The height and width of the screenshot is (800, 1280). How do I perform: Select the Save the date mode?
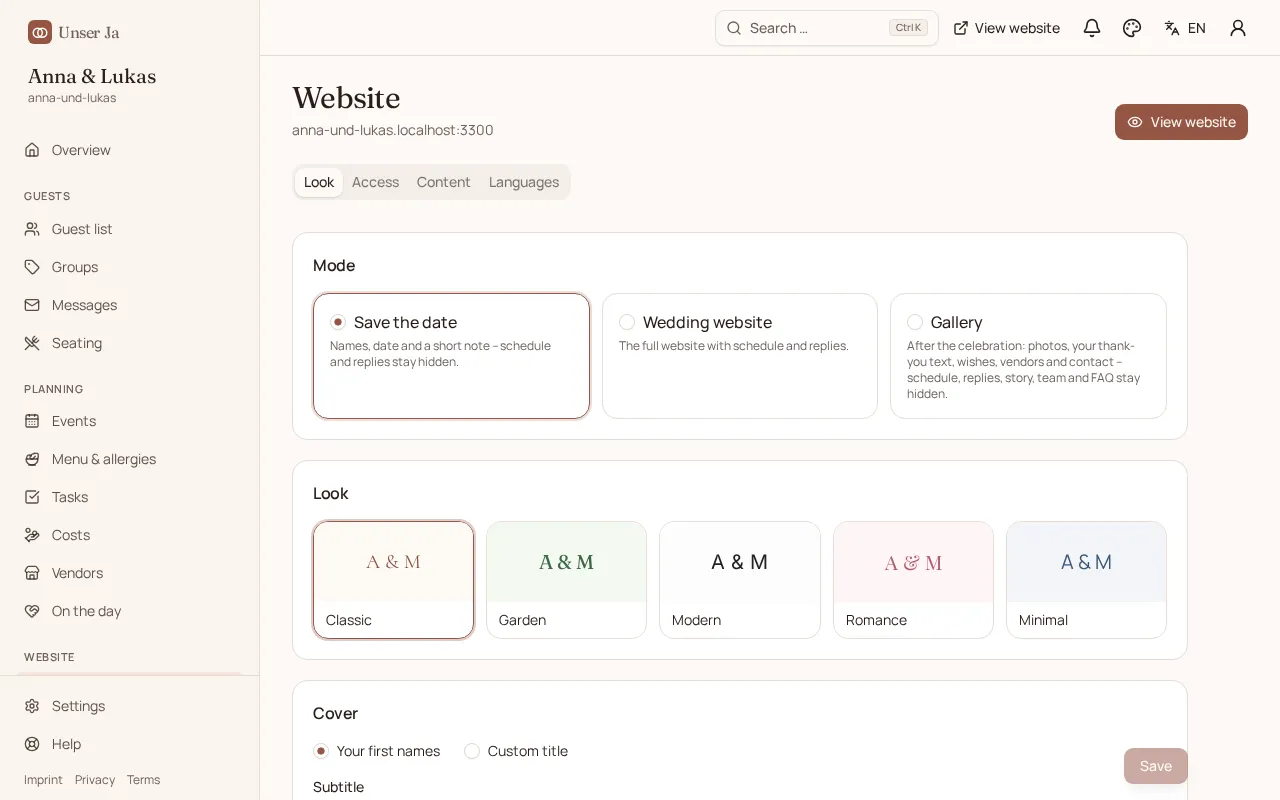pos(451,356)
